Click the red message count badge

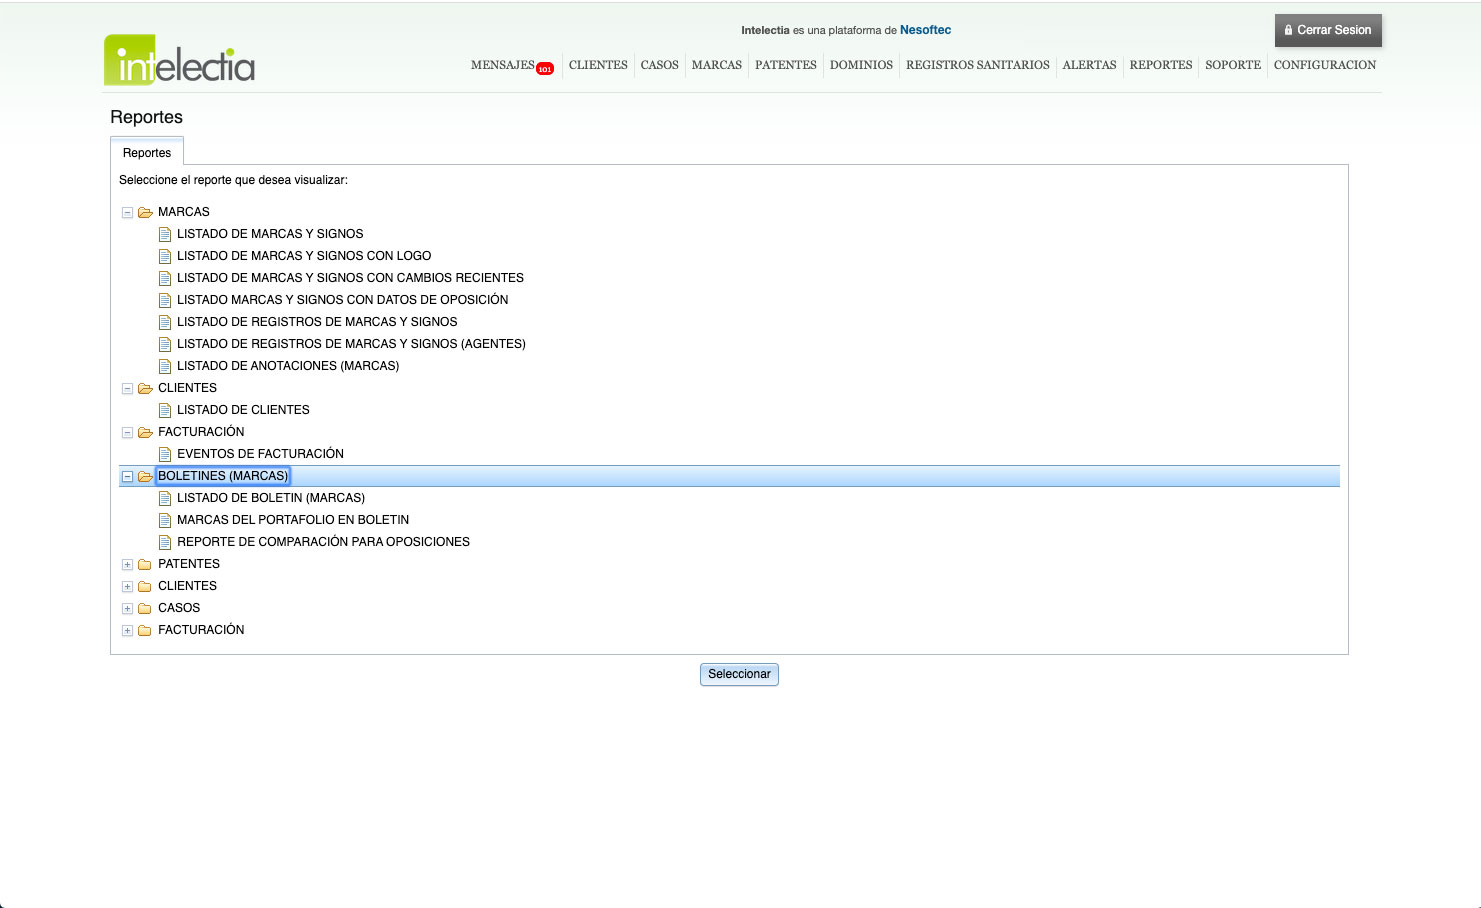click(x=545, y=69)
